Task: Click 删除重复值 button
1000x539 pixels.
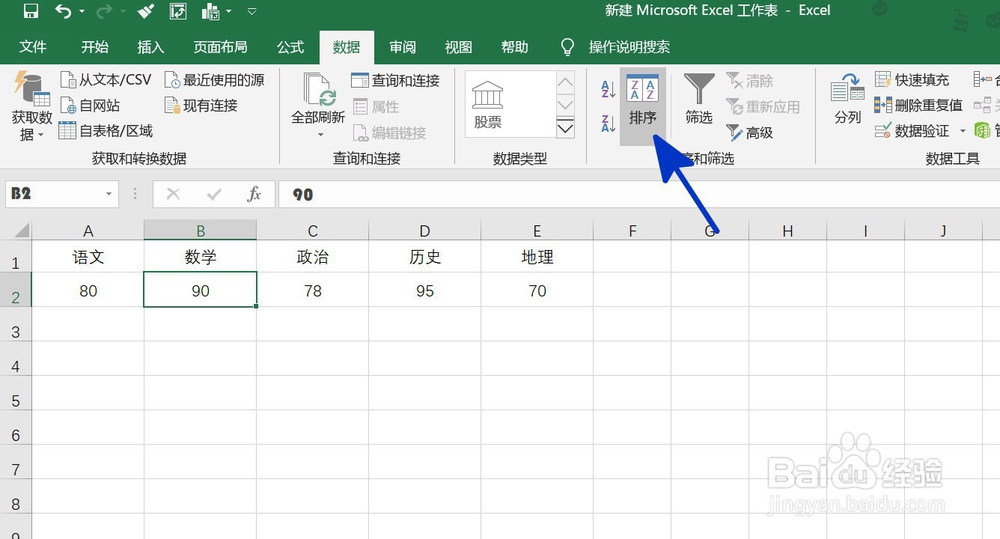Action: click(x=918, y=105)
